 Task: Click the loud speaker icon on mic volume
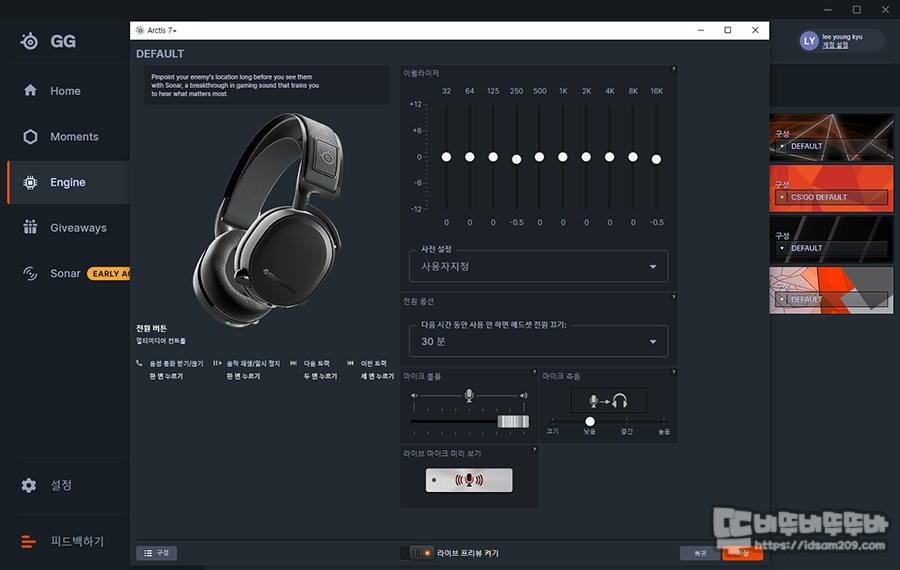523,395
